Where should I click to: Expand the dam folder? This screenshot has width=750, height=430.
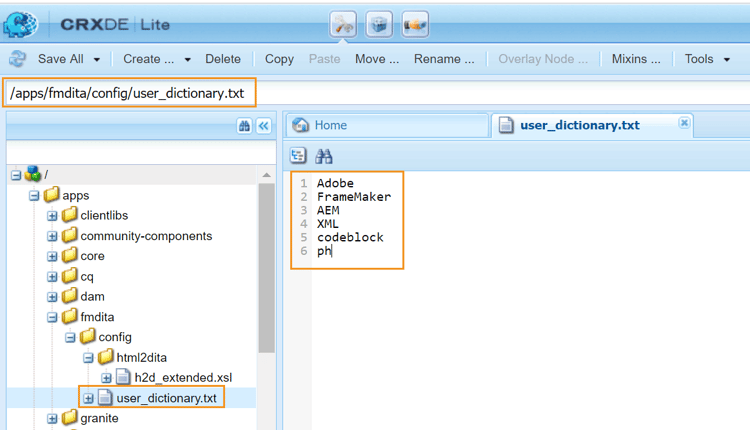[52, 297]
